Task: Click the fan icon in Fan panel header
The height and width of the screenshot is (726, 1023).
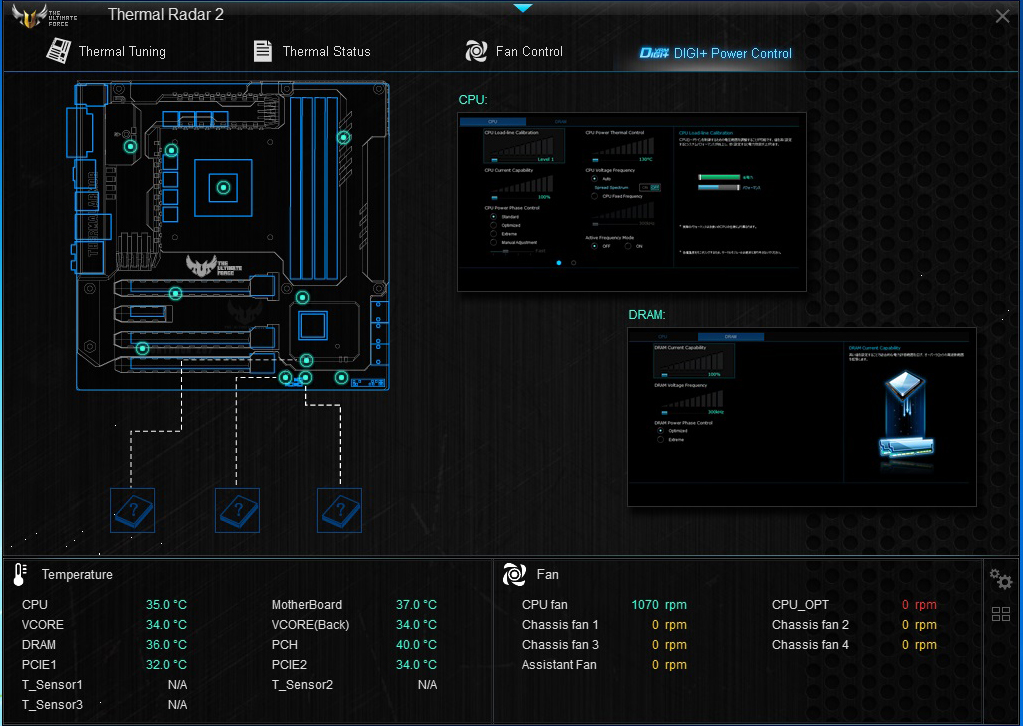Action: click(514, 574)
